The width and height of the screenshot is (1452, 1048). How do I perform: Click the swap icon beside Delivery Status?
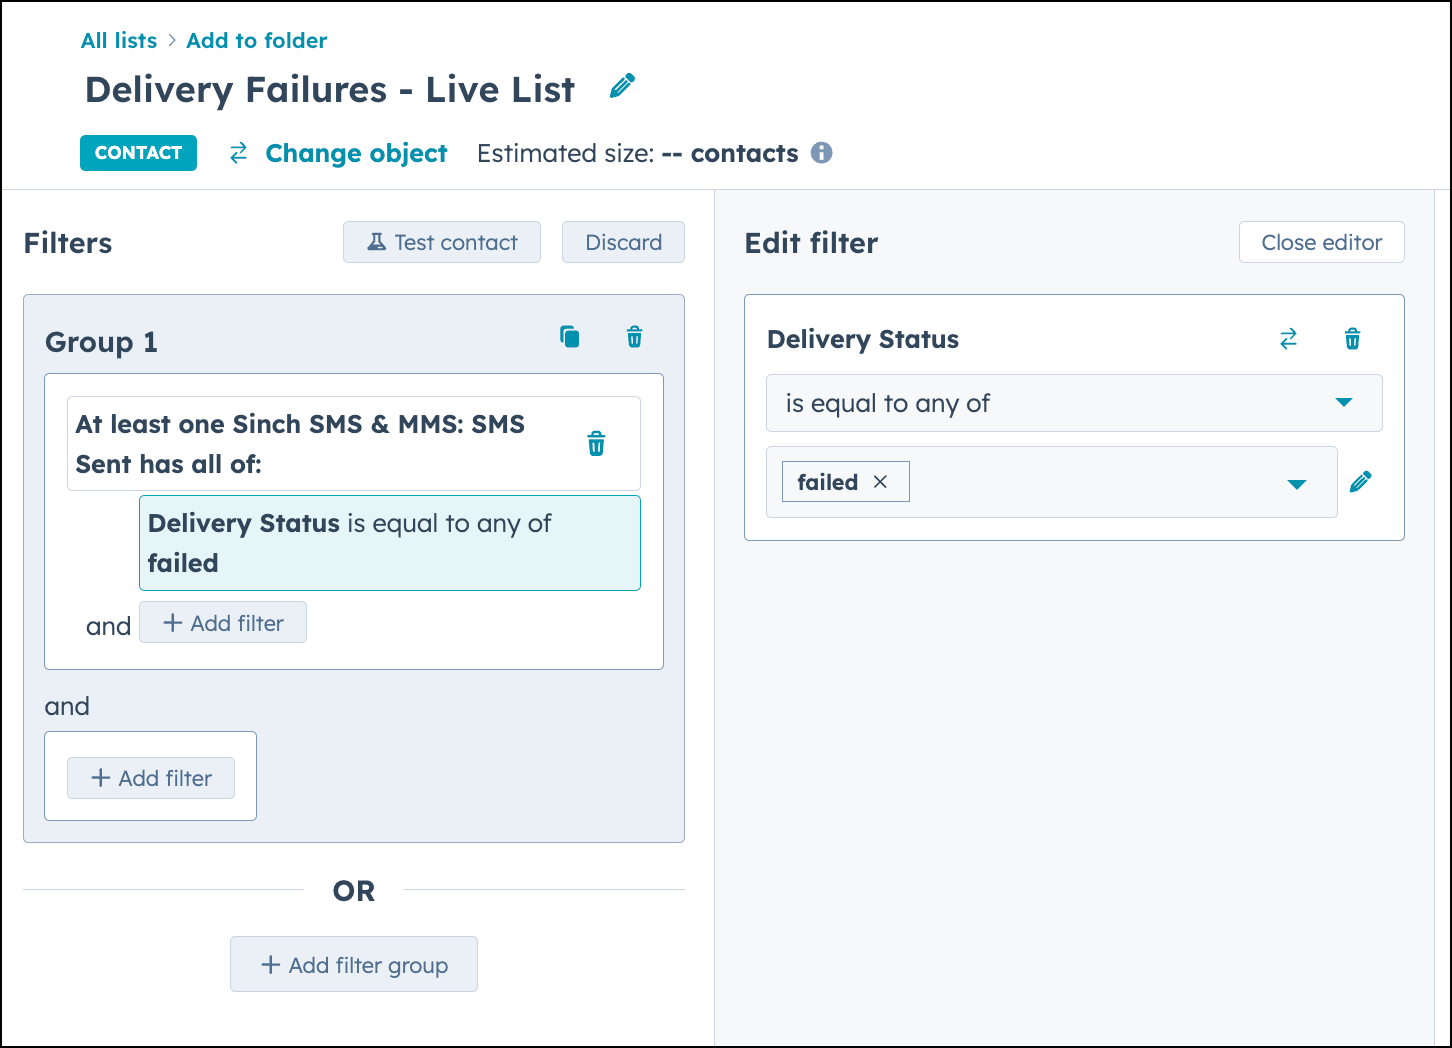[x=1289, y=339]
